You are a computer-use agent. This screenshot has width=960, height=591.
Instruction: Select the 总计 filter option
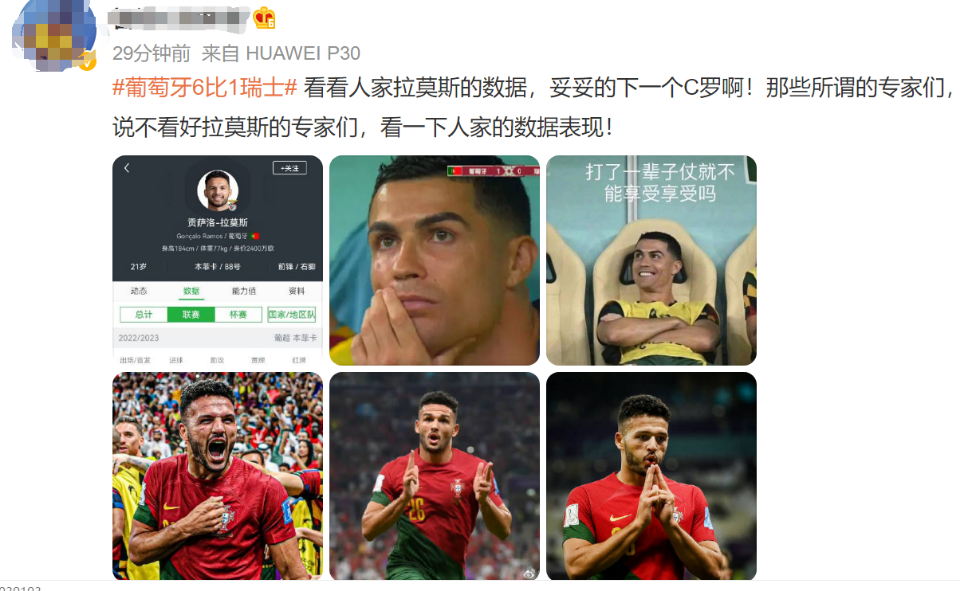click(x=143, y=314)
